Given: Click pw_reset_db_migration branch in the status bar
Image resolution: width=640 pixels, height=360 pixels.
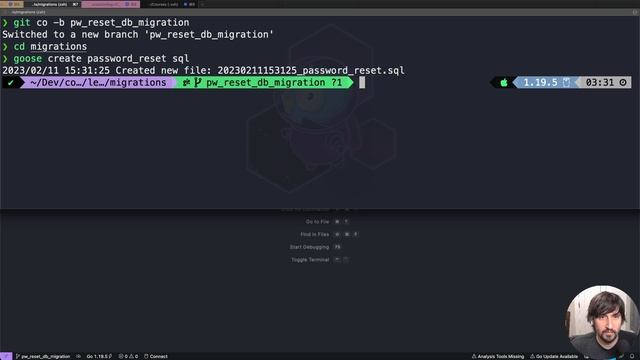Looking at the screenshot, I should click(x=43, y=356).
